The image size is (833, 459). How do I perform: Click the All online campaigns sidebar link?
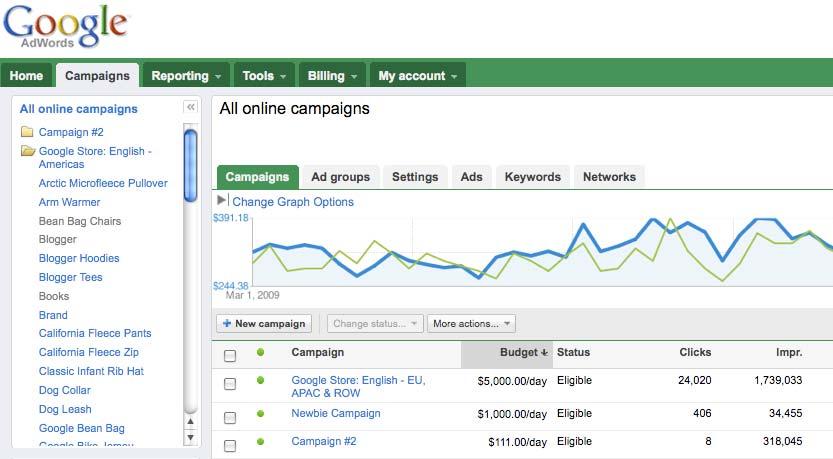pos(79,109)
